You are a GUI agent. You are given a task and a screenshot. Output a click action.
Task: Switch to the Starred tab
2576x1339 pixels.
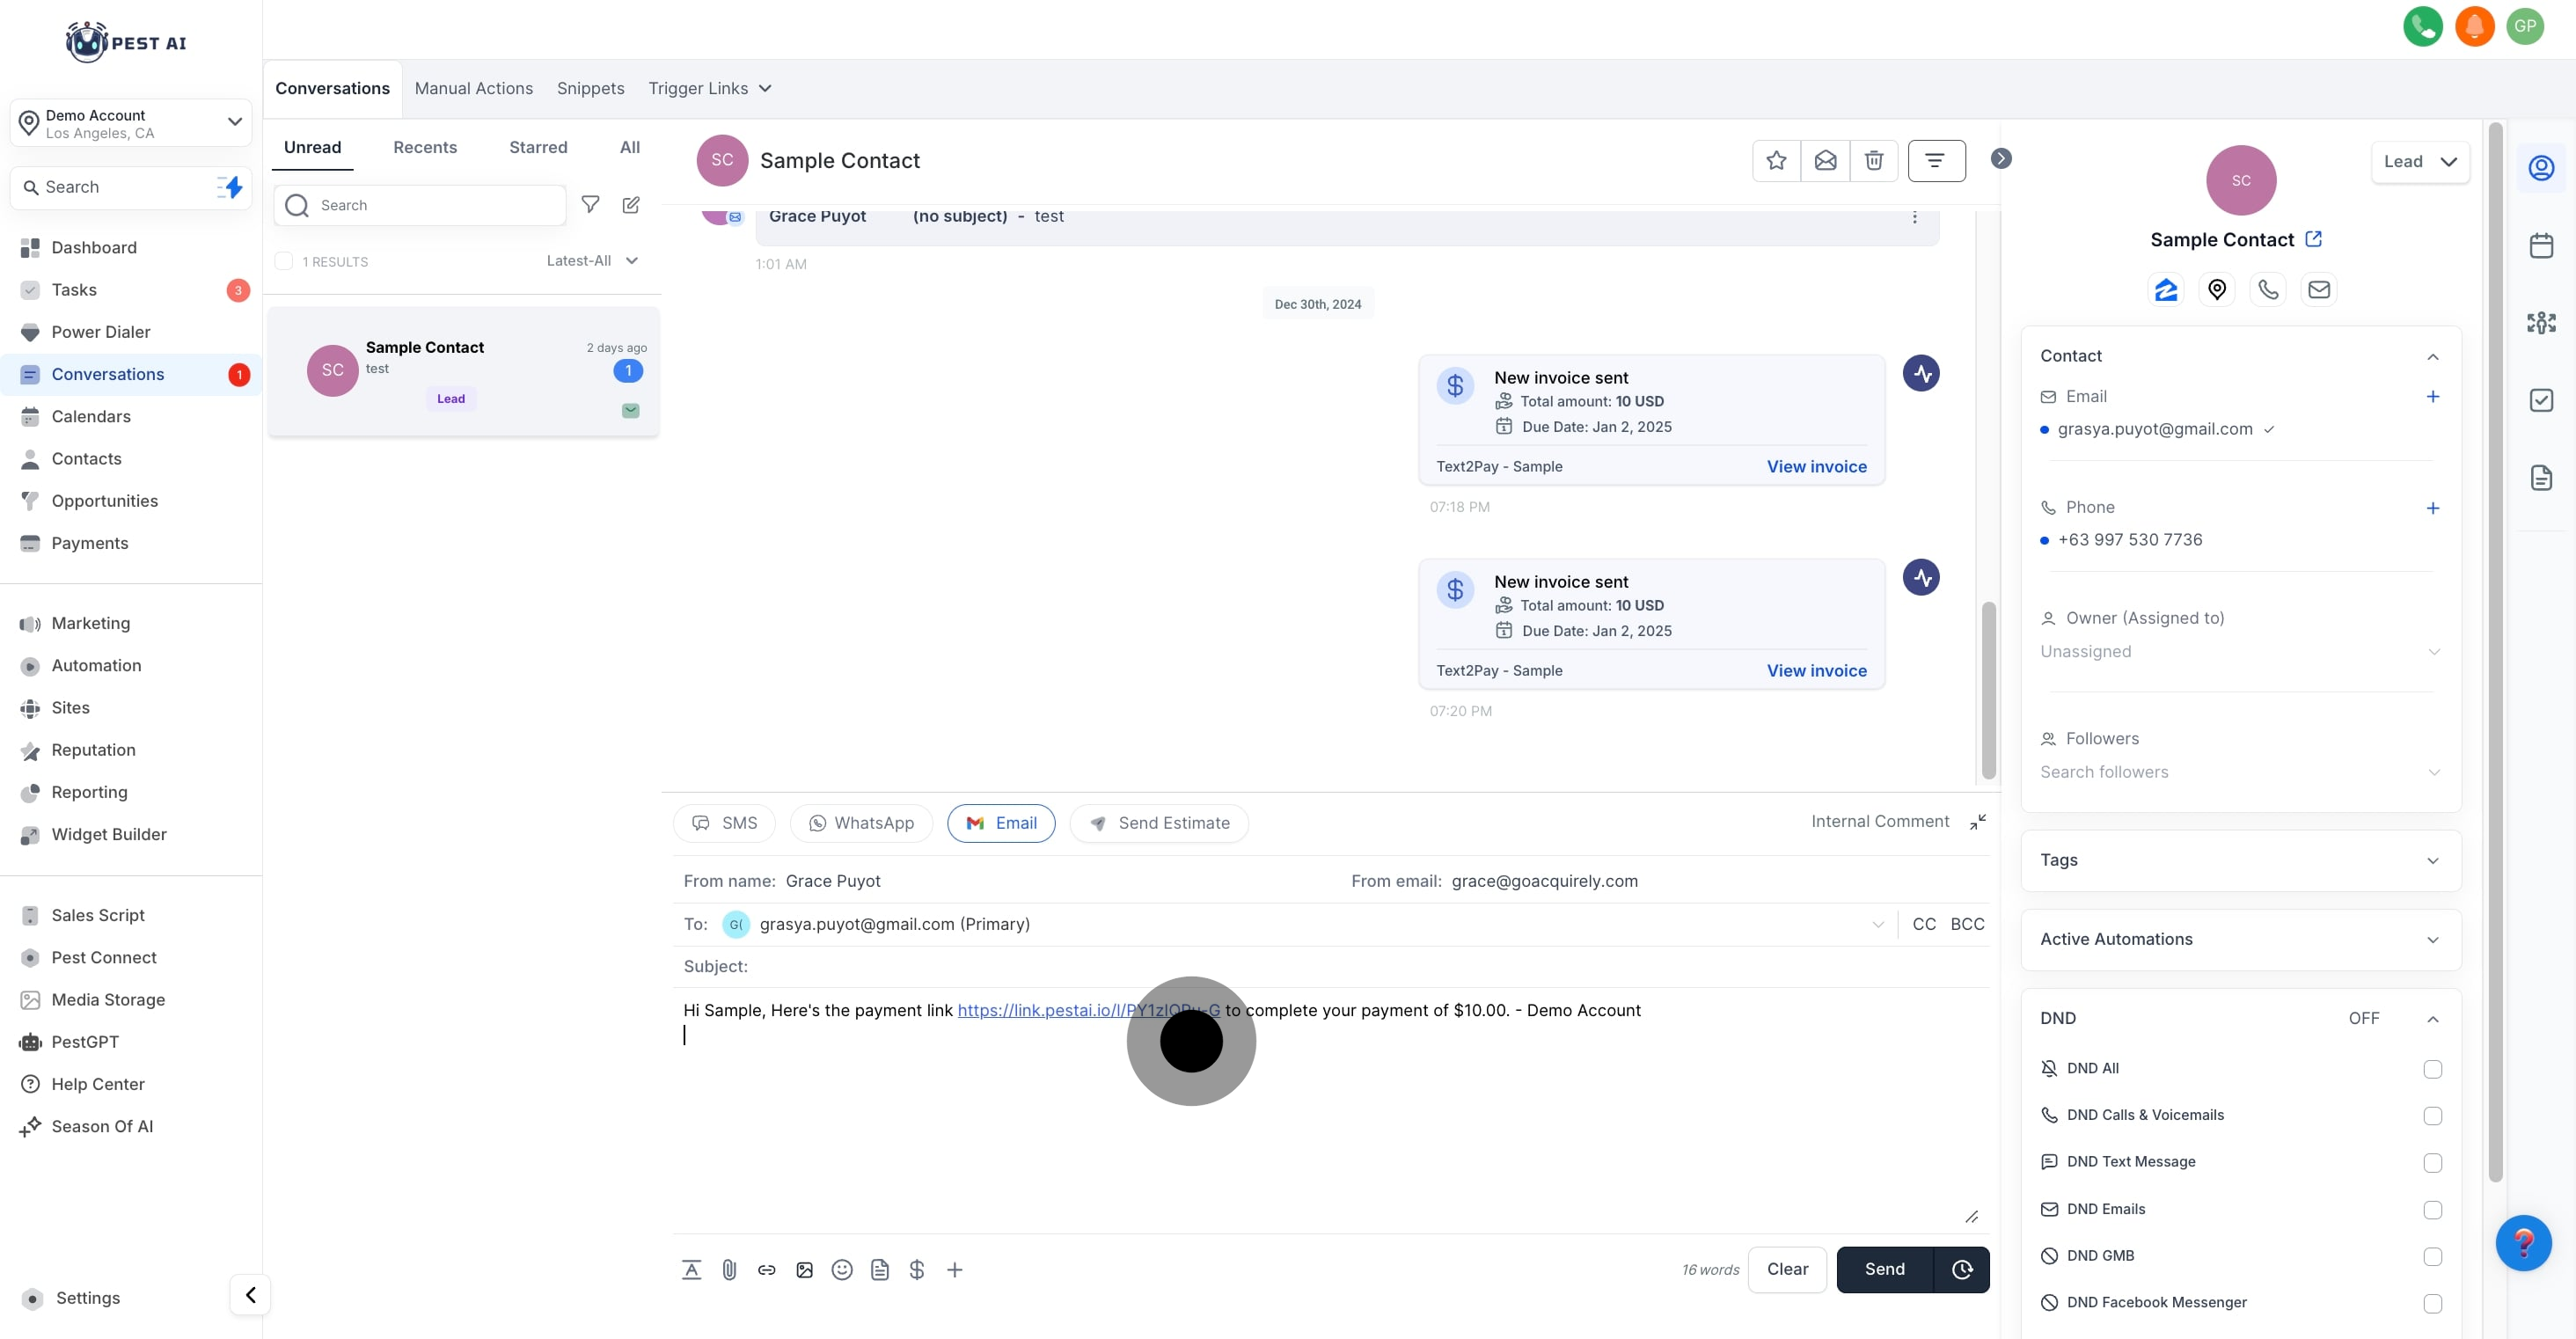(538, 147)
